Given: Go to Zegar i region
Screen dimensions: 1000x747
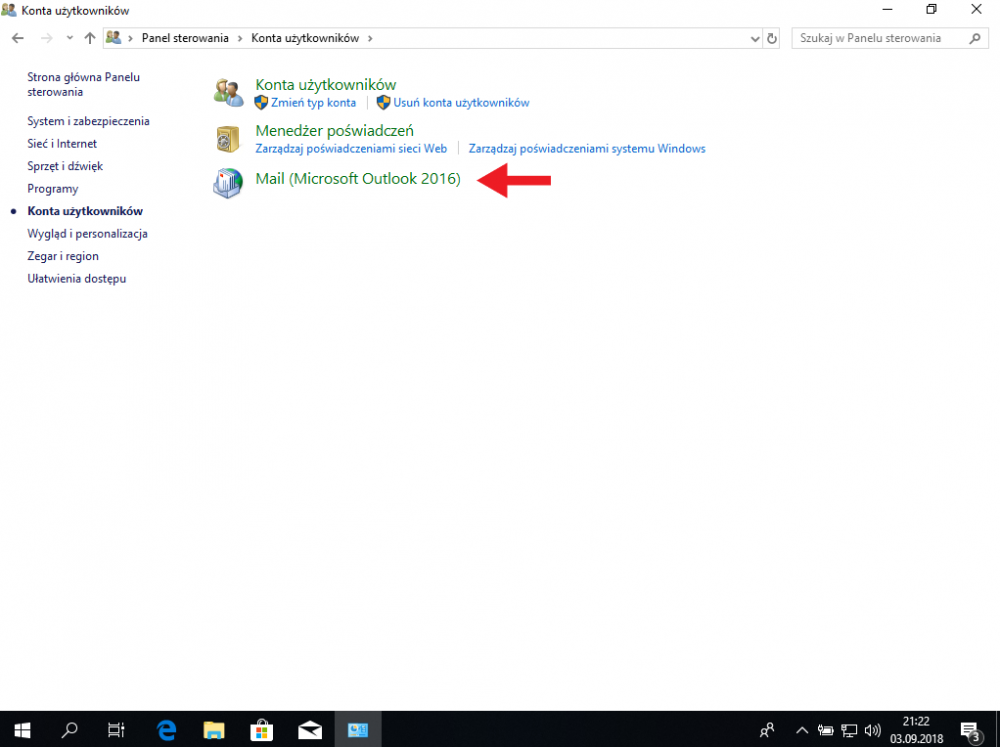Looking at the screenshot, I should coord(63,256).
